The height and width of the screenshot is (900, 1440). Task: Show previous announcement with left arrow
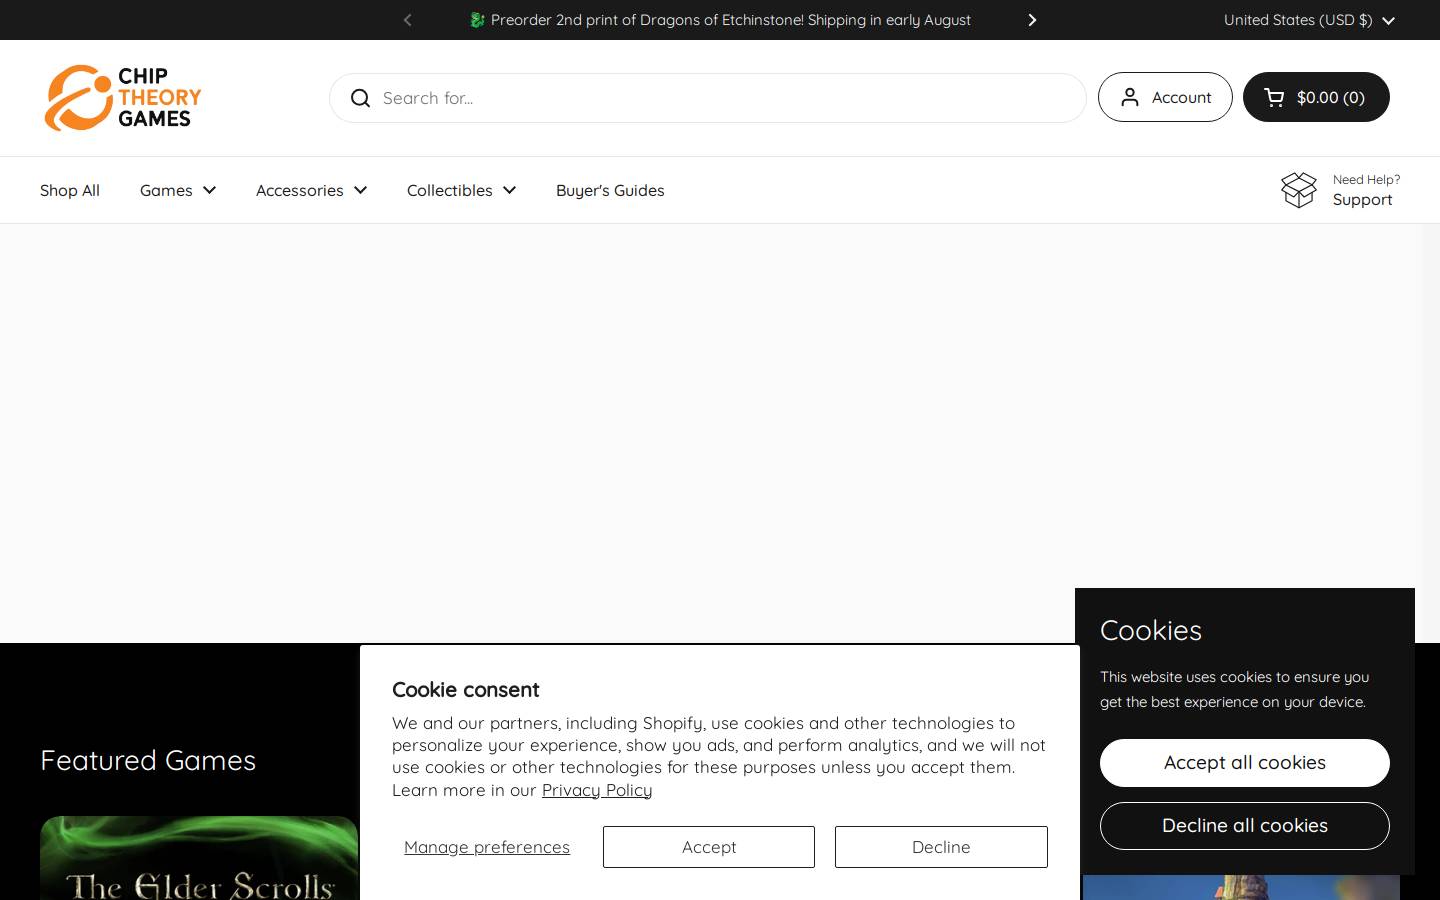pos(407,20)
